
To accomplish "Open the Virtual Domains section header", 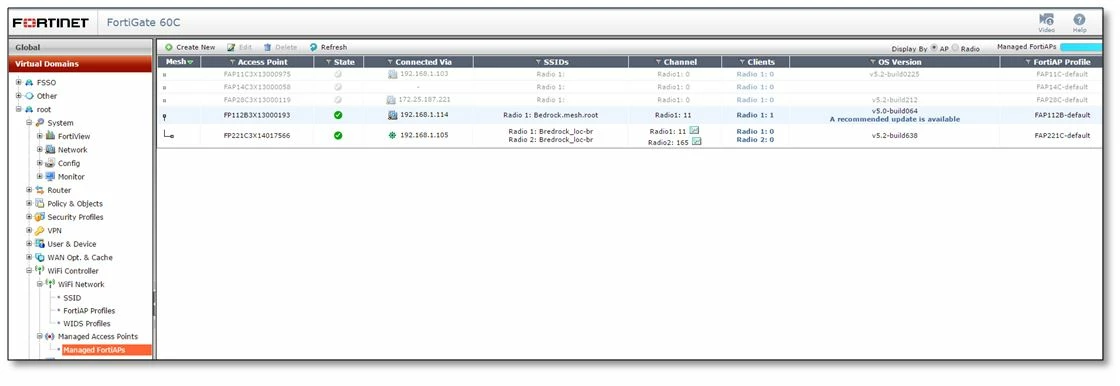I will coord(80,64).
